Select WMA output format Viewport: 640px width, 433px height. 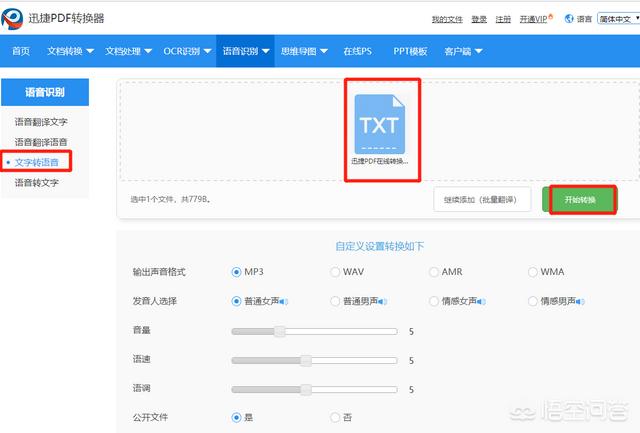click(533, 272)
